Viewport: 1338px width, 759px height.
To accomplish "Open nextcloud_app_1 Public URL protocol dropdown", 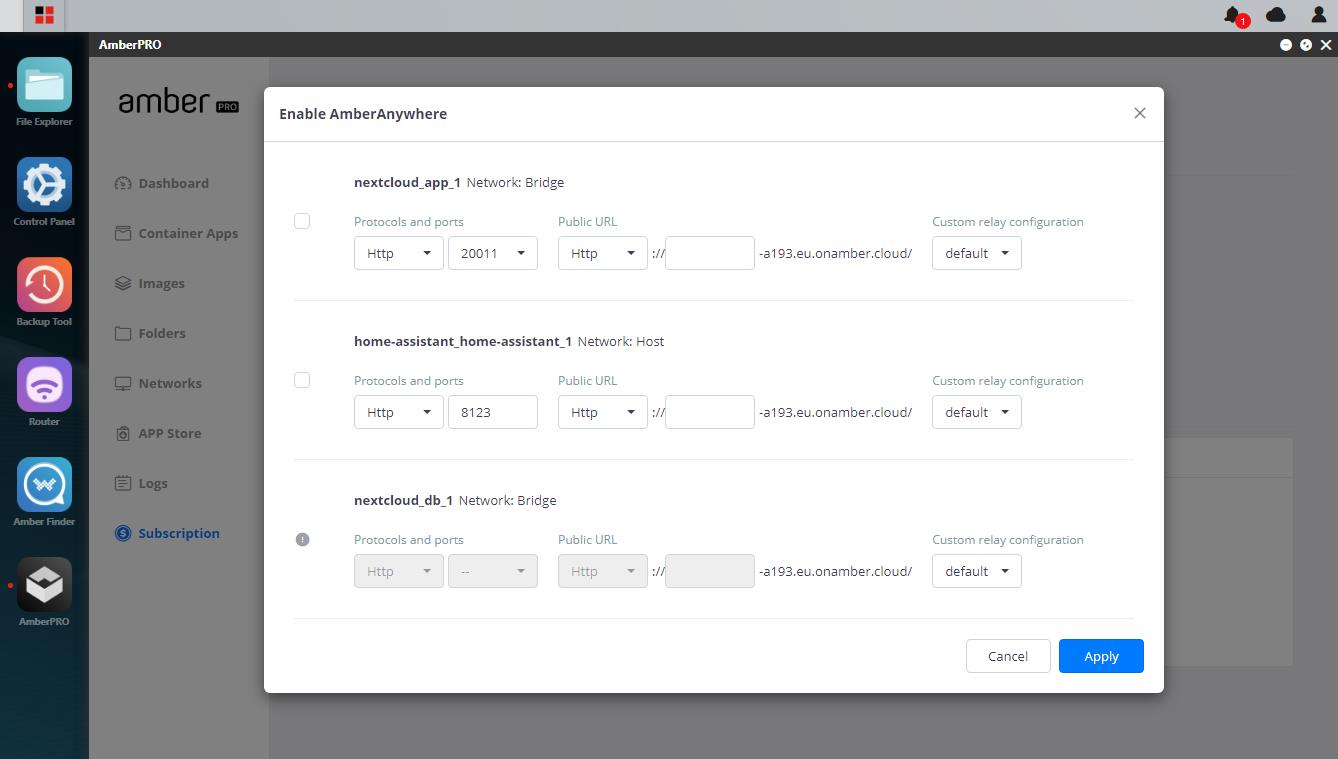I will click(x=602, y=253).
